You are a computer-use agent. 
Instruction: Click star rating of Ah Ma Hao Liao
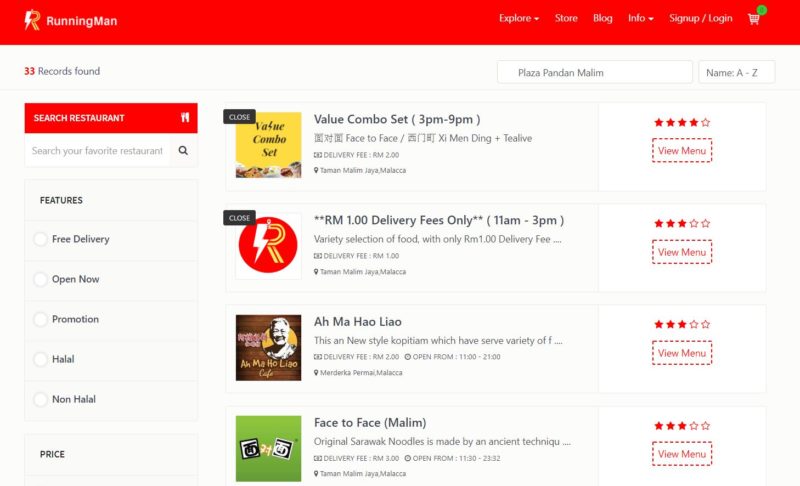[x=682, y=324]
